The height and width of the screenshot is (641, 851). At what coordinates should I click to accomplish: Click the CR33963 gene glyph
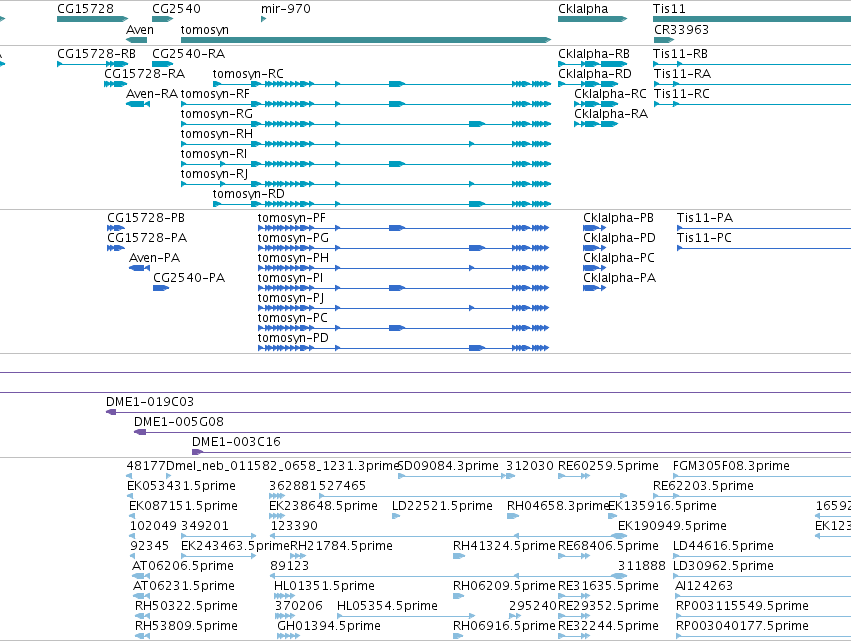664,40
